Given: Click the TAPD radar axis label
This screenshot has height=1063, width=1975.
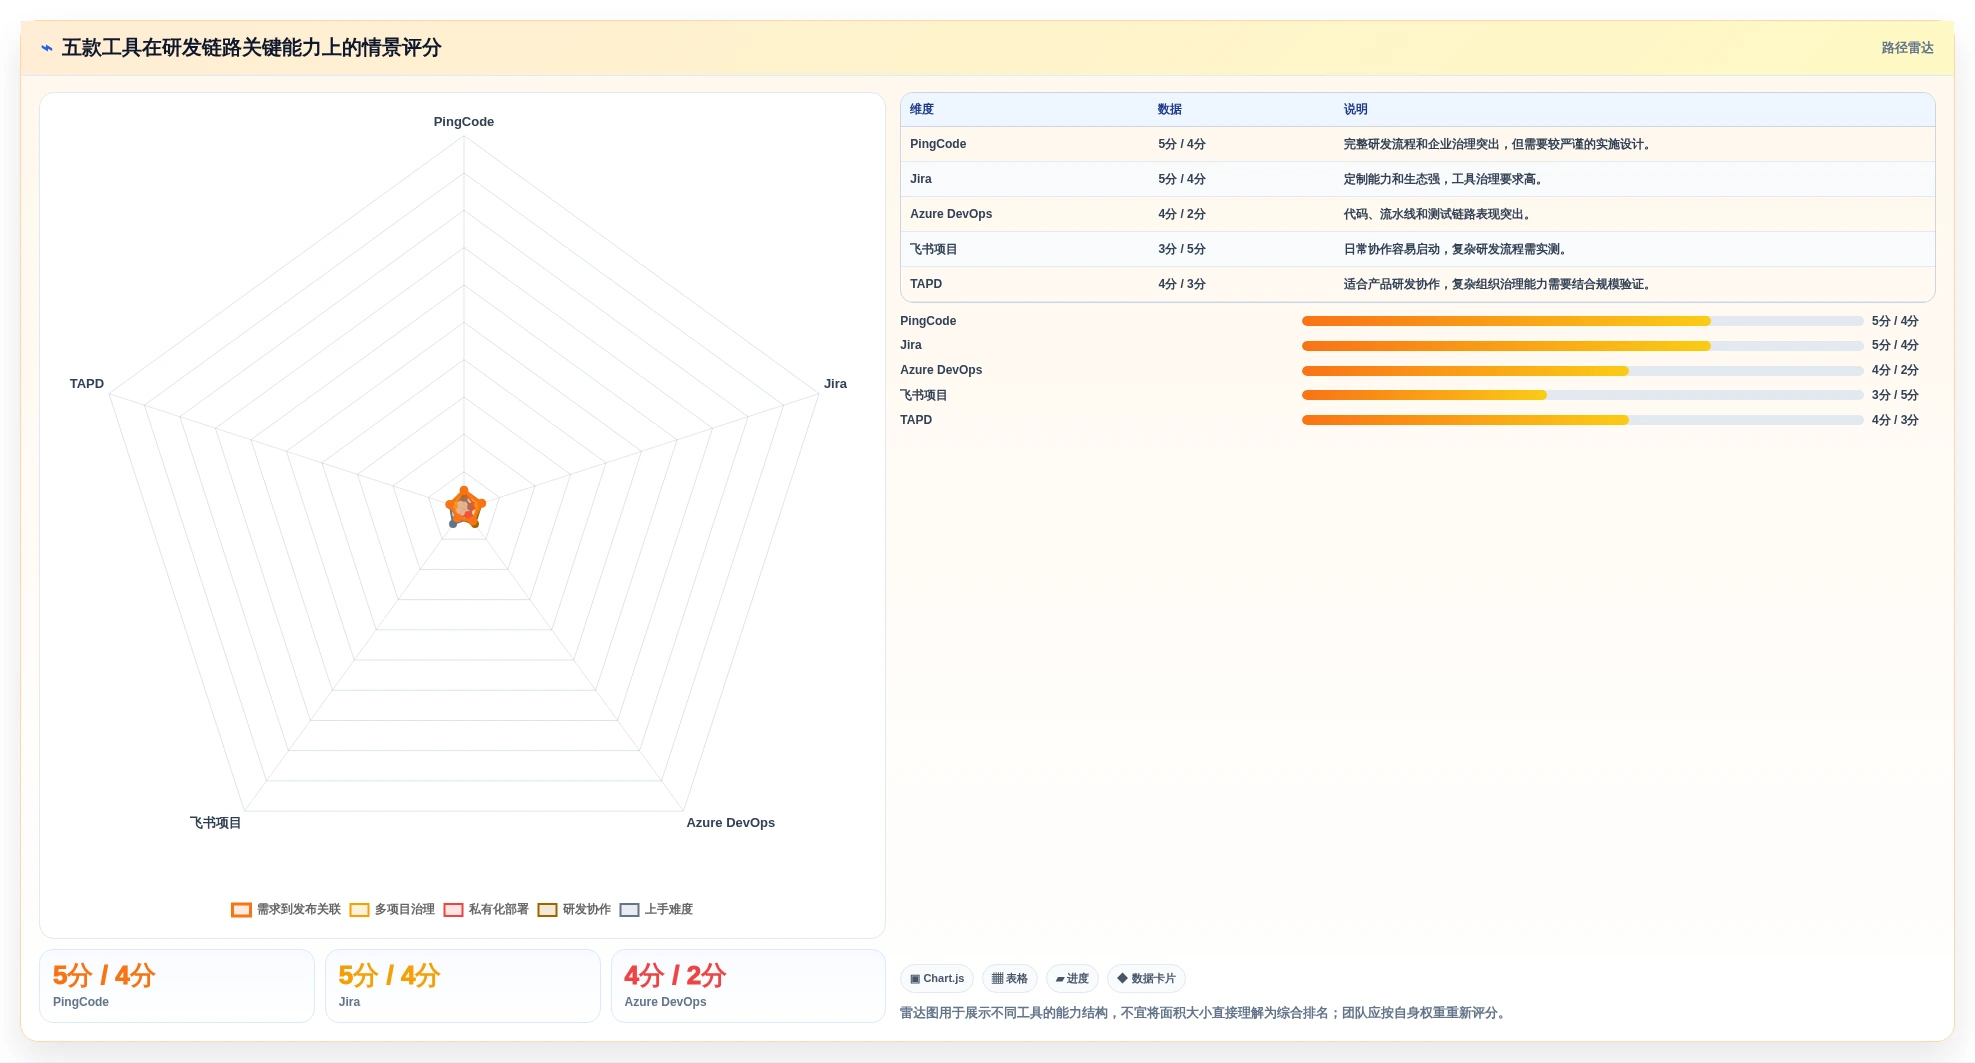Looking at the screenshot, I should (87, 384).
